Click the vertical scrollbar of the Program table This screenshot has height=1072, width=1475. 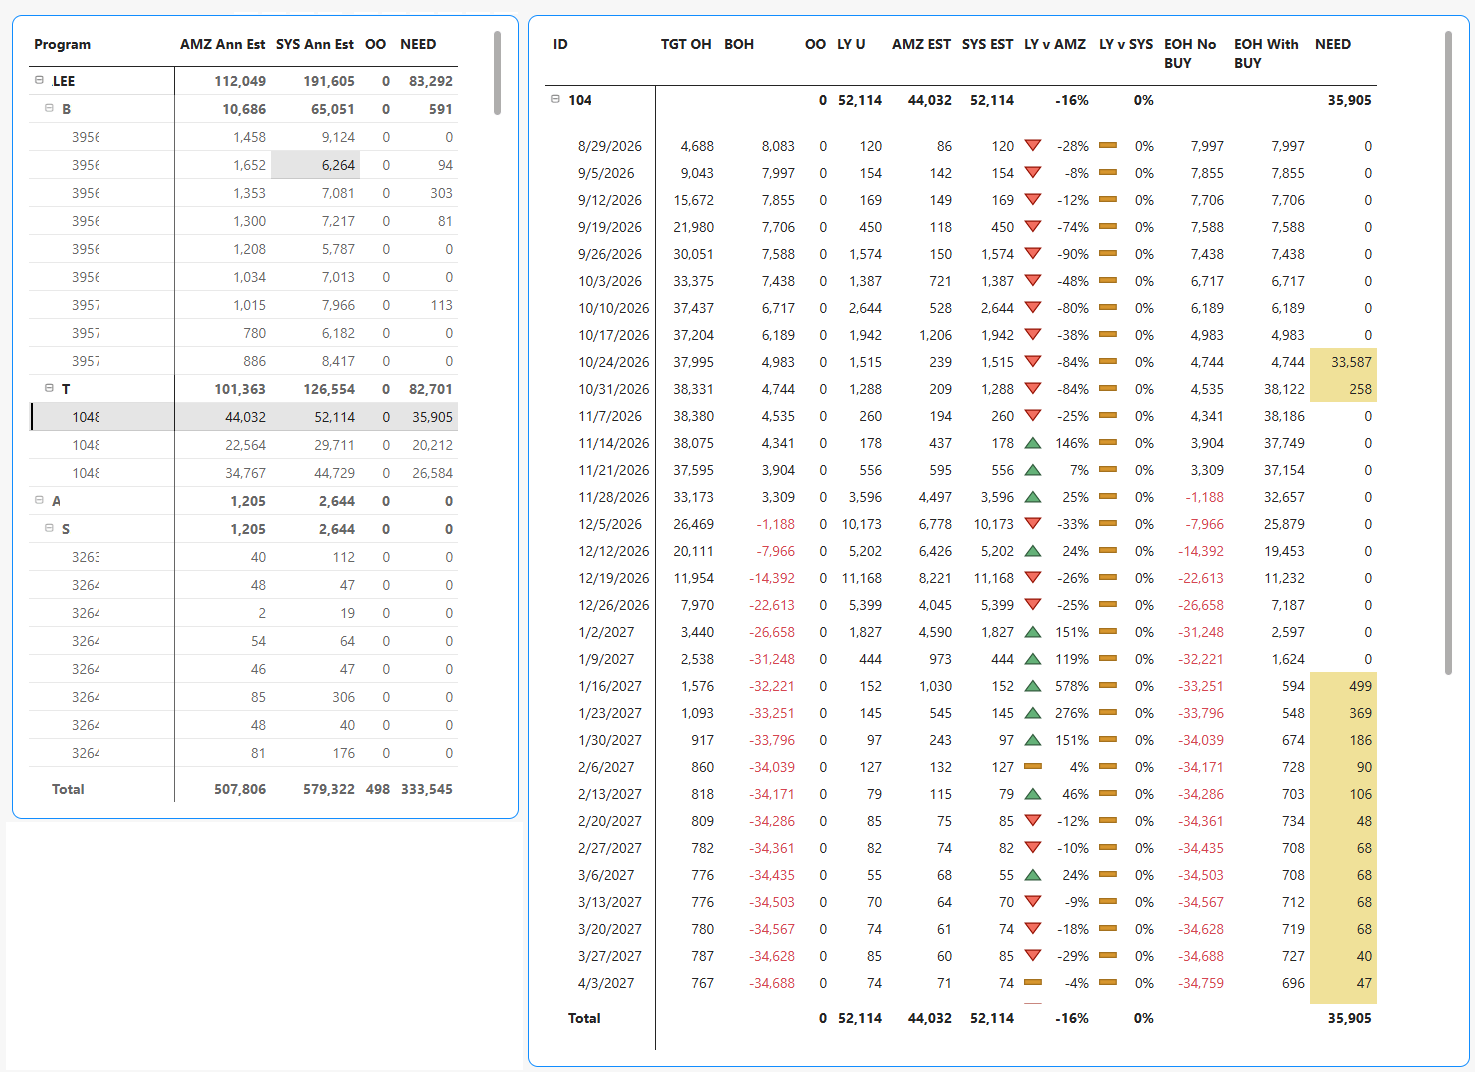pyautogui.click(x=497, y=73)
